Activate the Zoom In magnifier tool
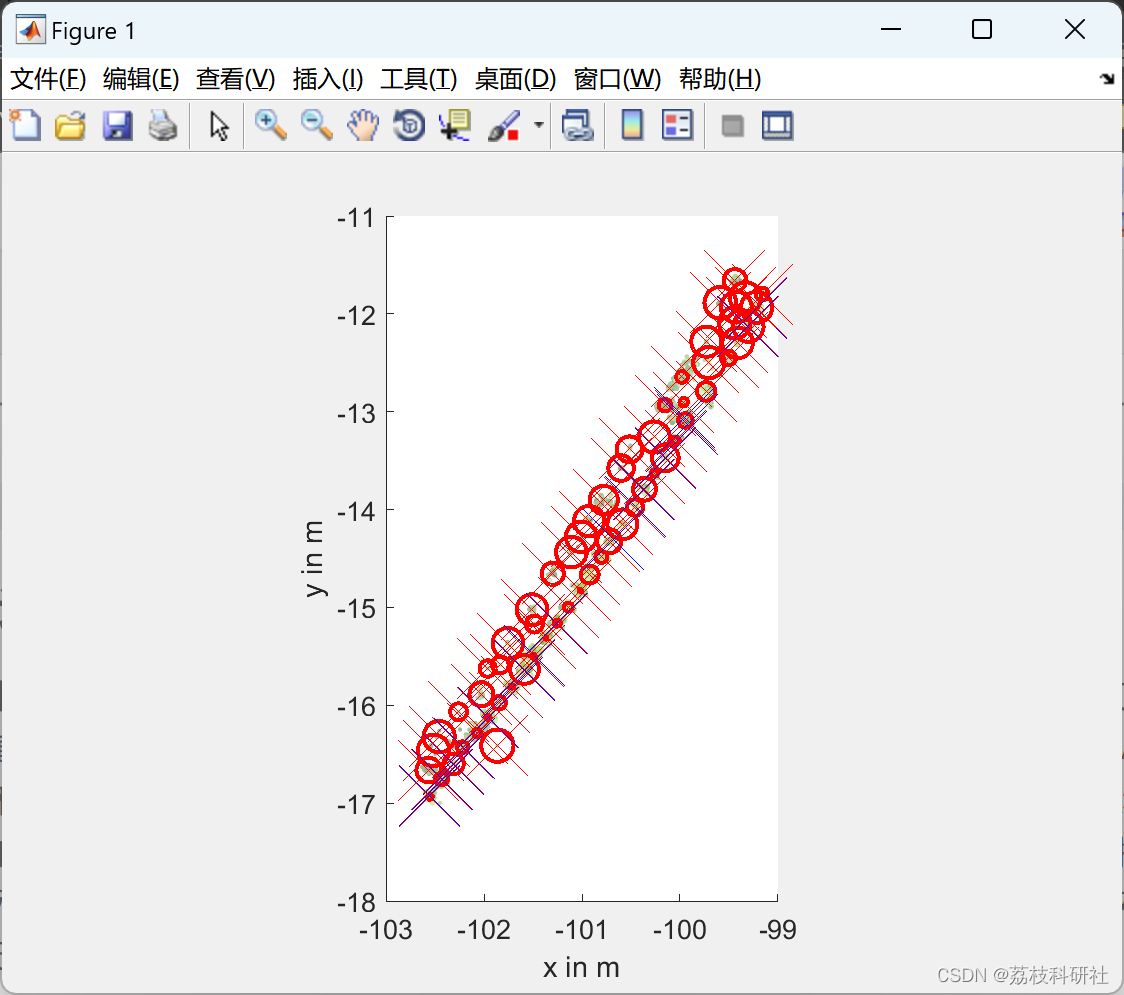Image resolution: width=1124 pixels, height=995 pixels. click(x=270, y=126)
